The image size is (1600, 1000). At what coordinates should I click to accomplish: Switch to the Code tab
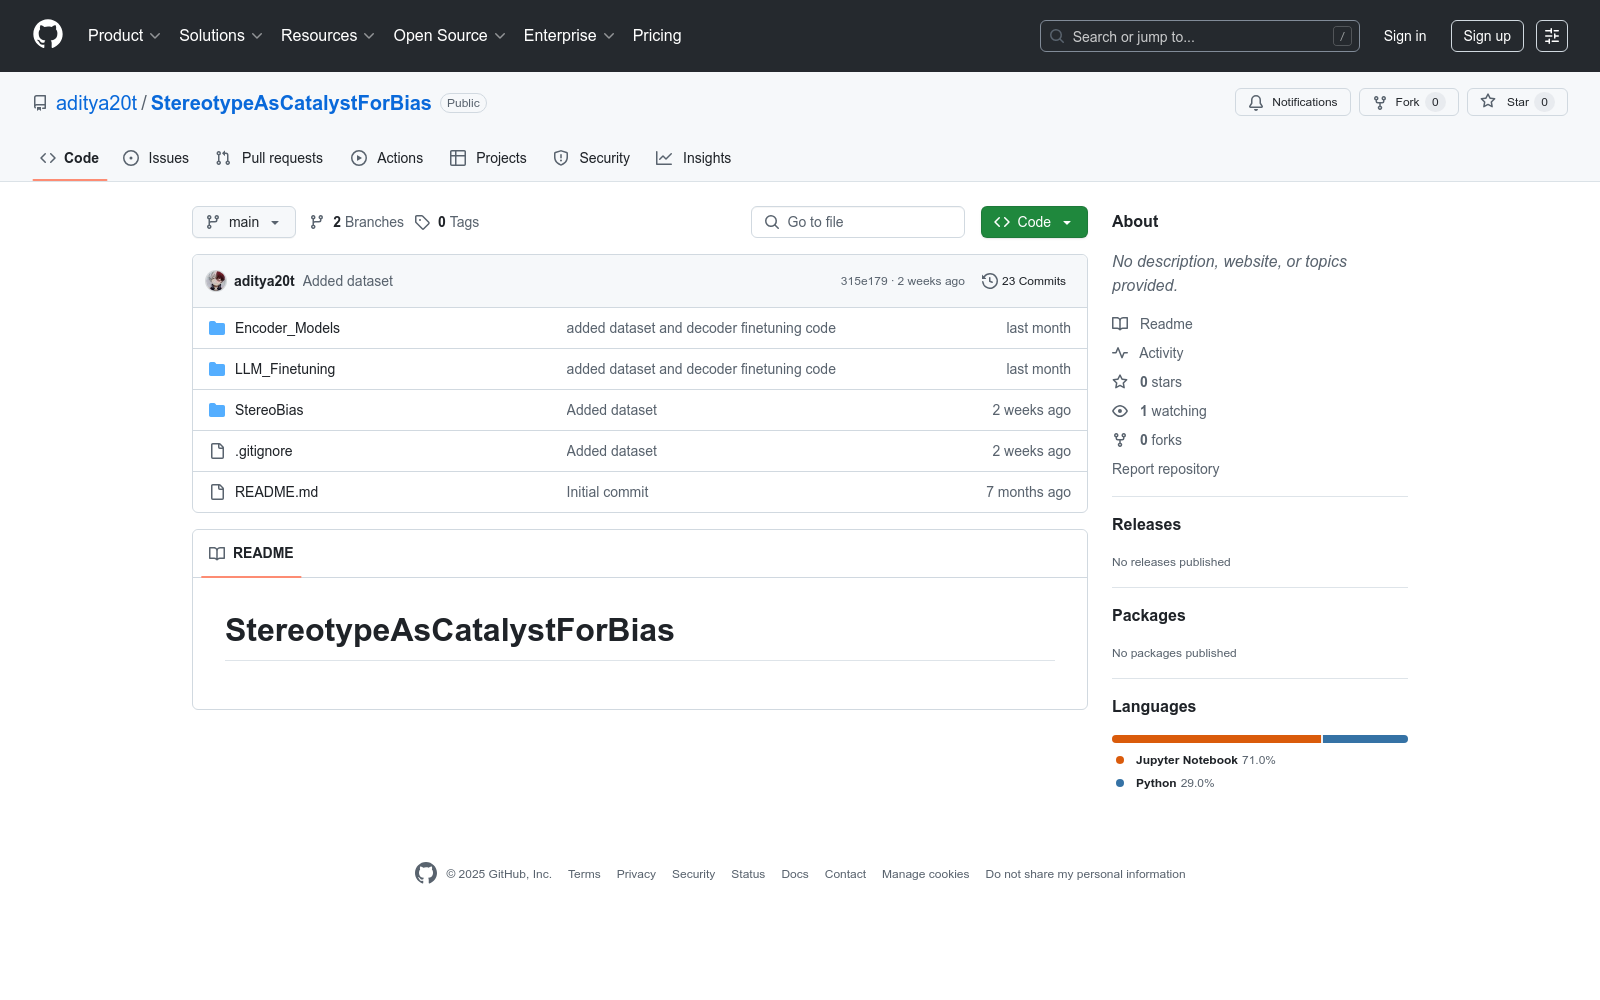tap(70, 158)
